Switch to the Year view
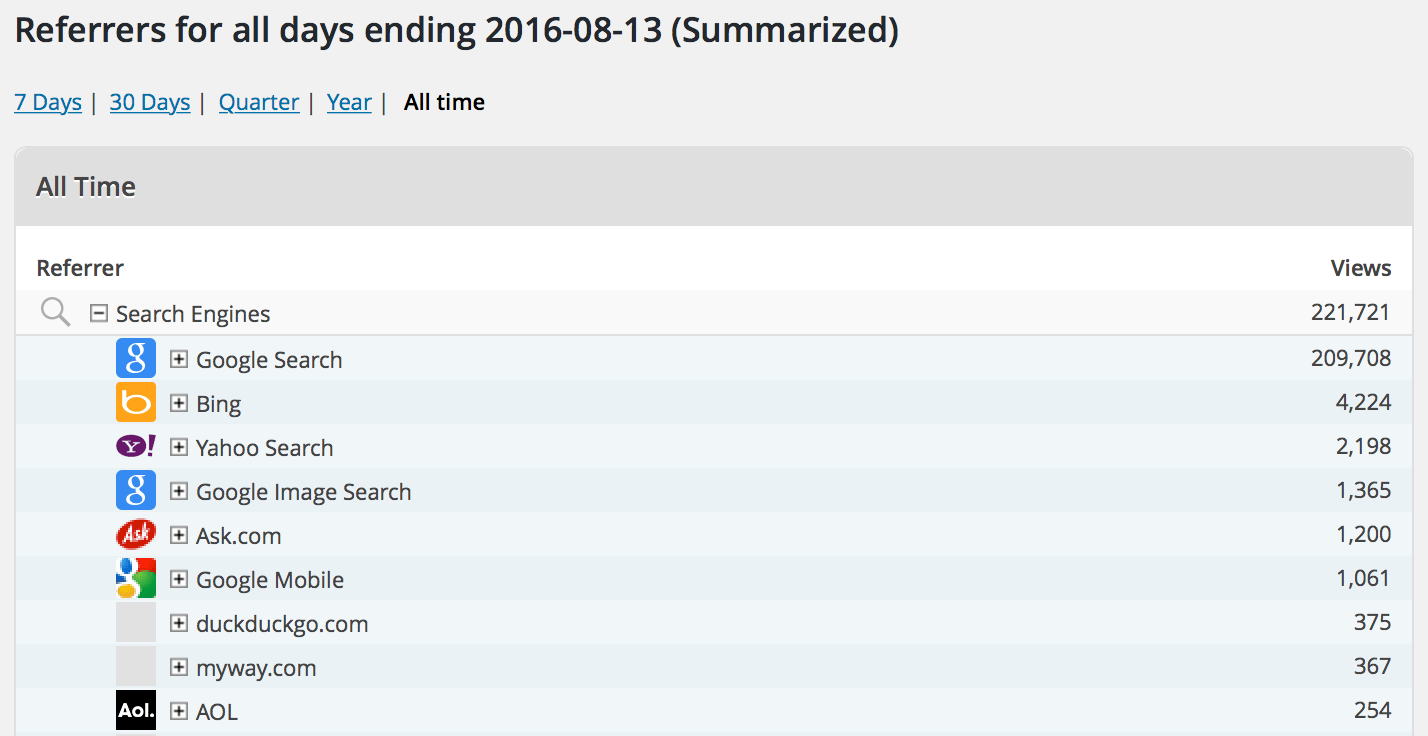 coord(348,101)
